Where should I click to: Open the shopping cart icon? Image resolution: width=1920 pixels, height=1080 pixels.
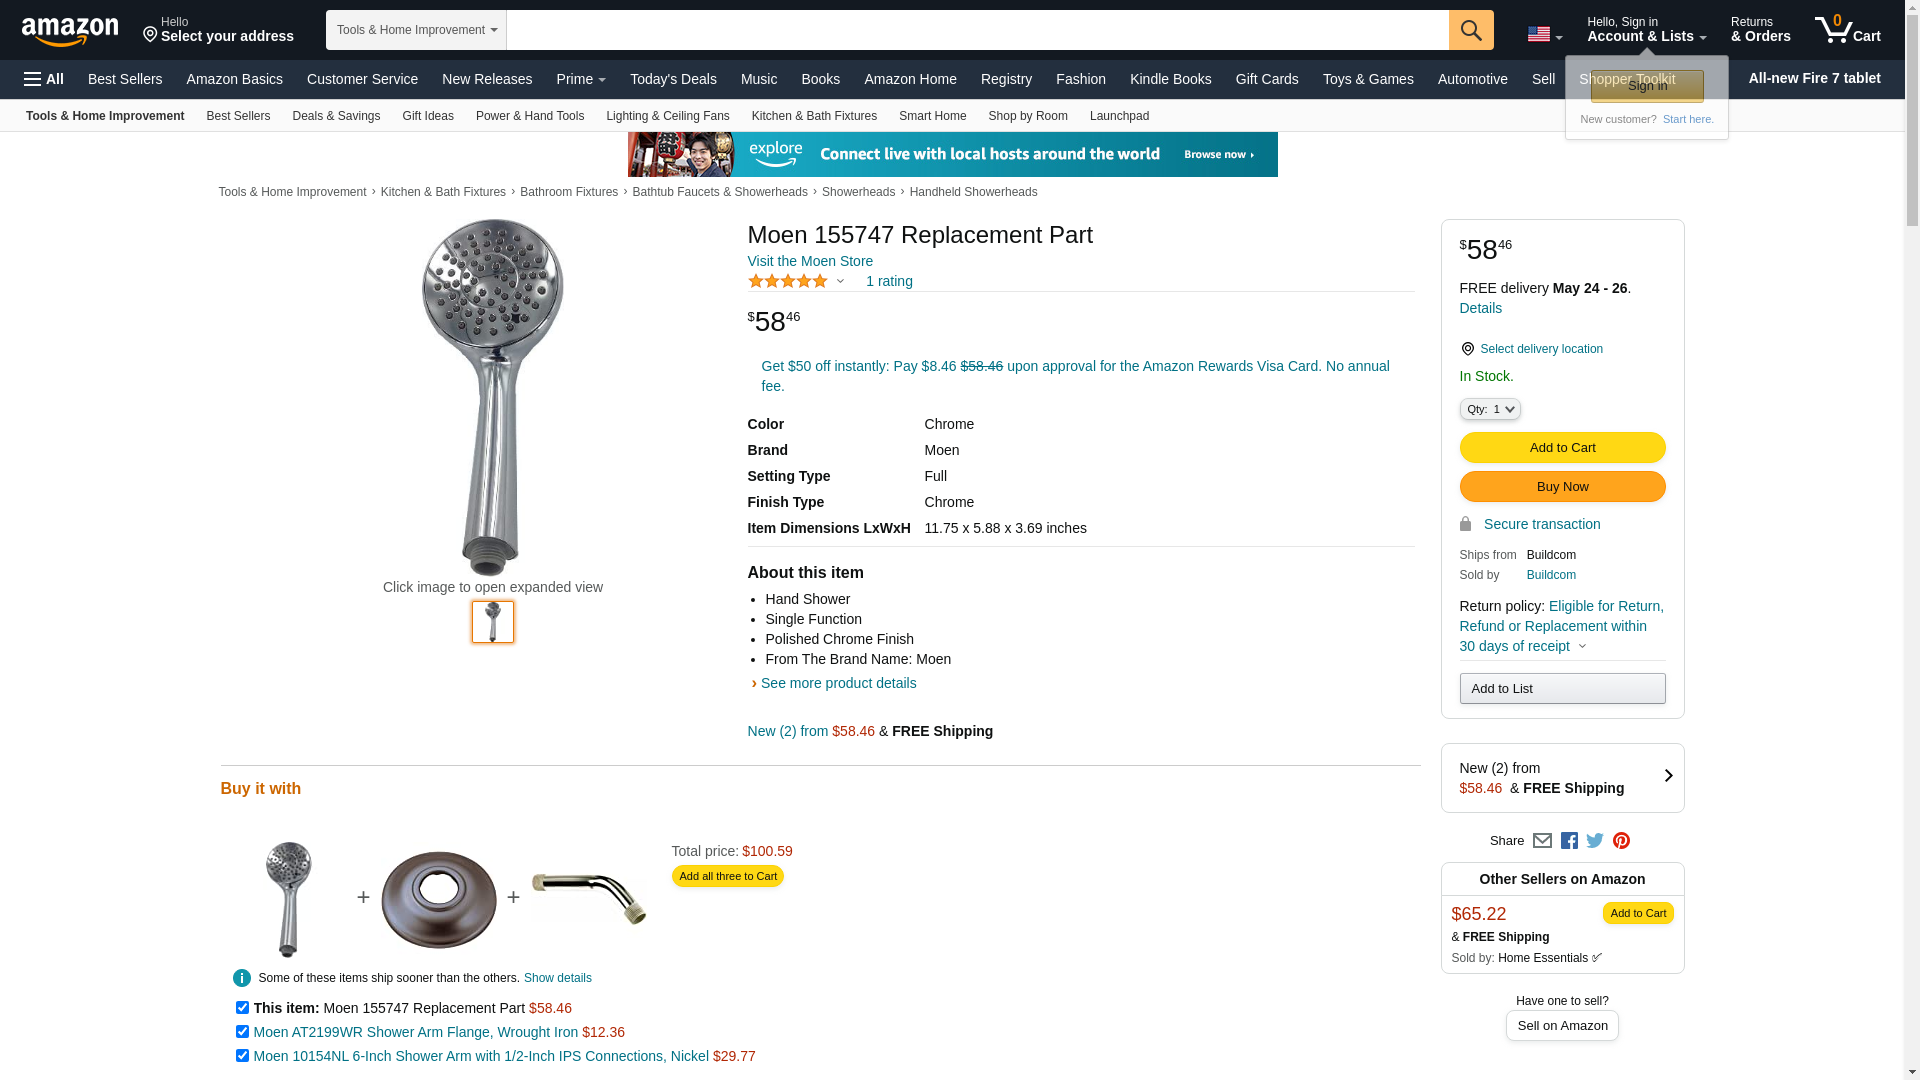pos(1847,30)
